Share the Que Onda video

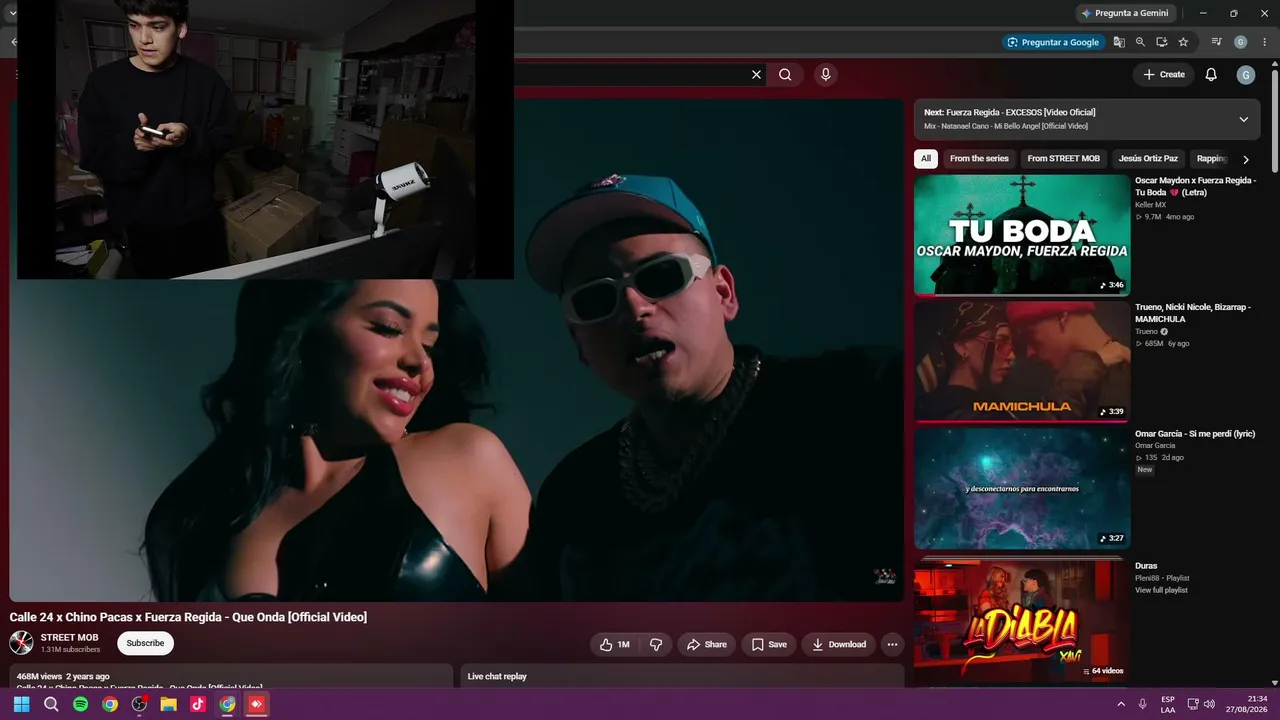pyautogui.click(x=706, y=645)
